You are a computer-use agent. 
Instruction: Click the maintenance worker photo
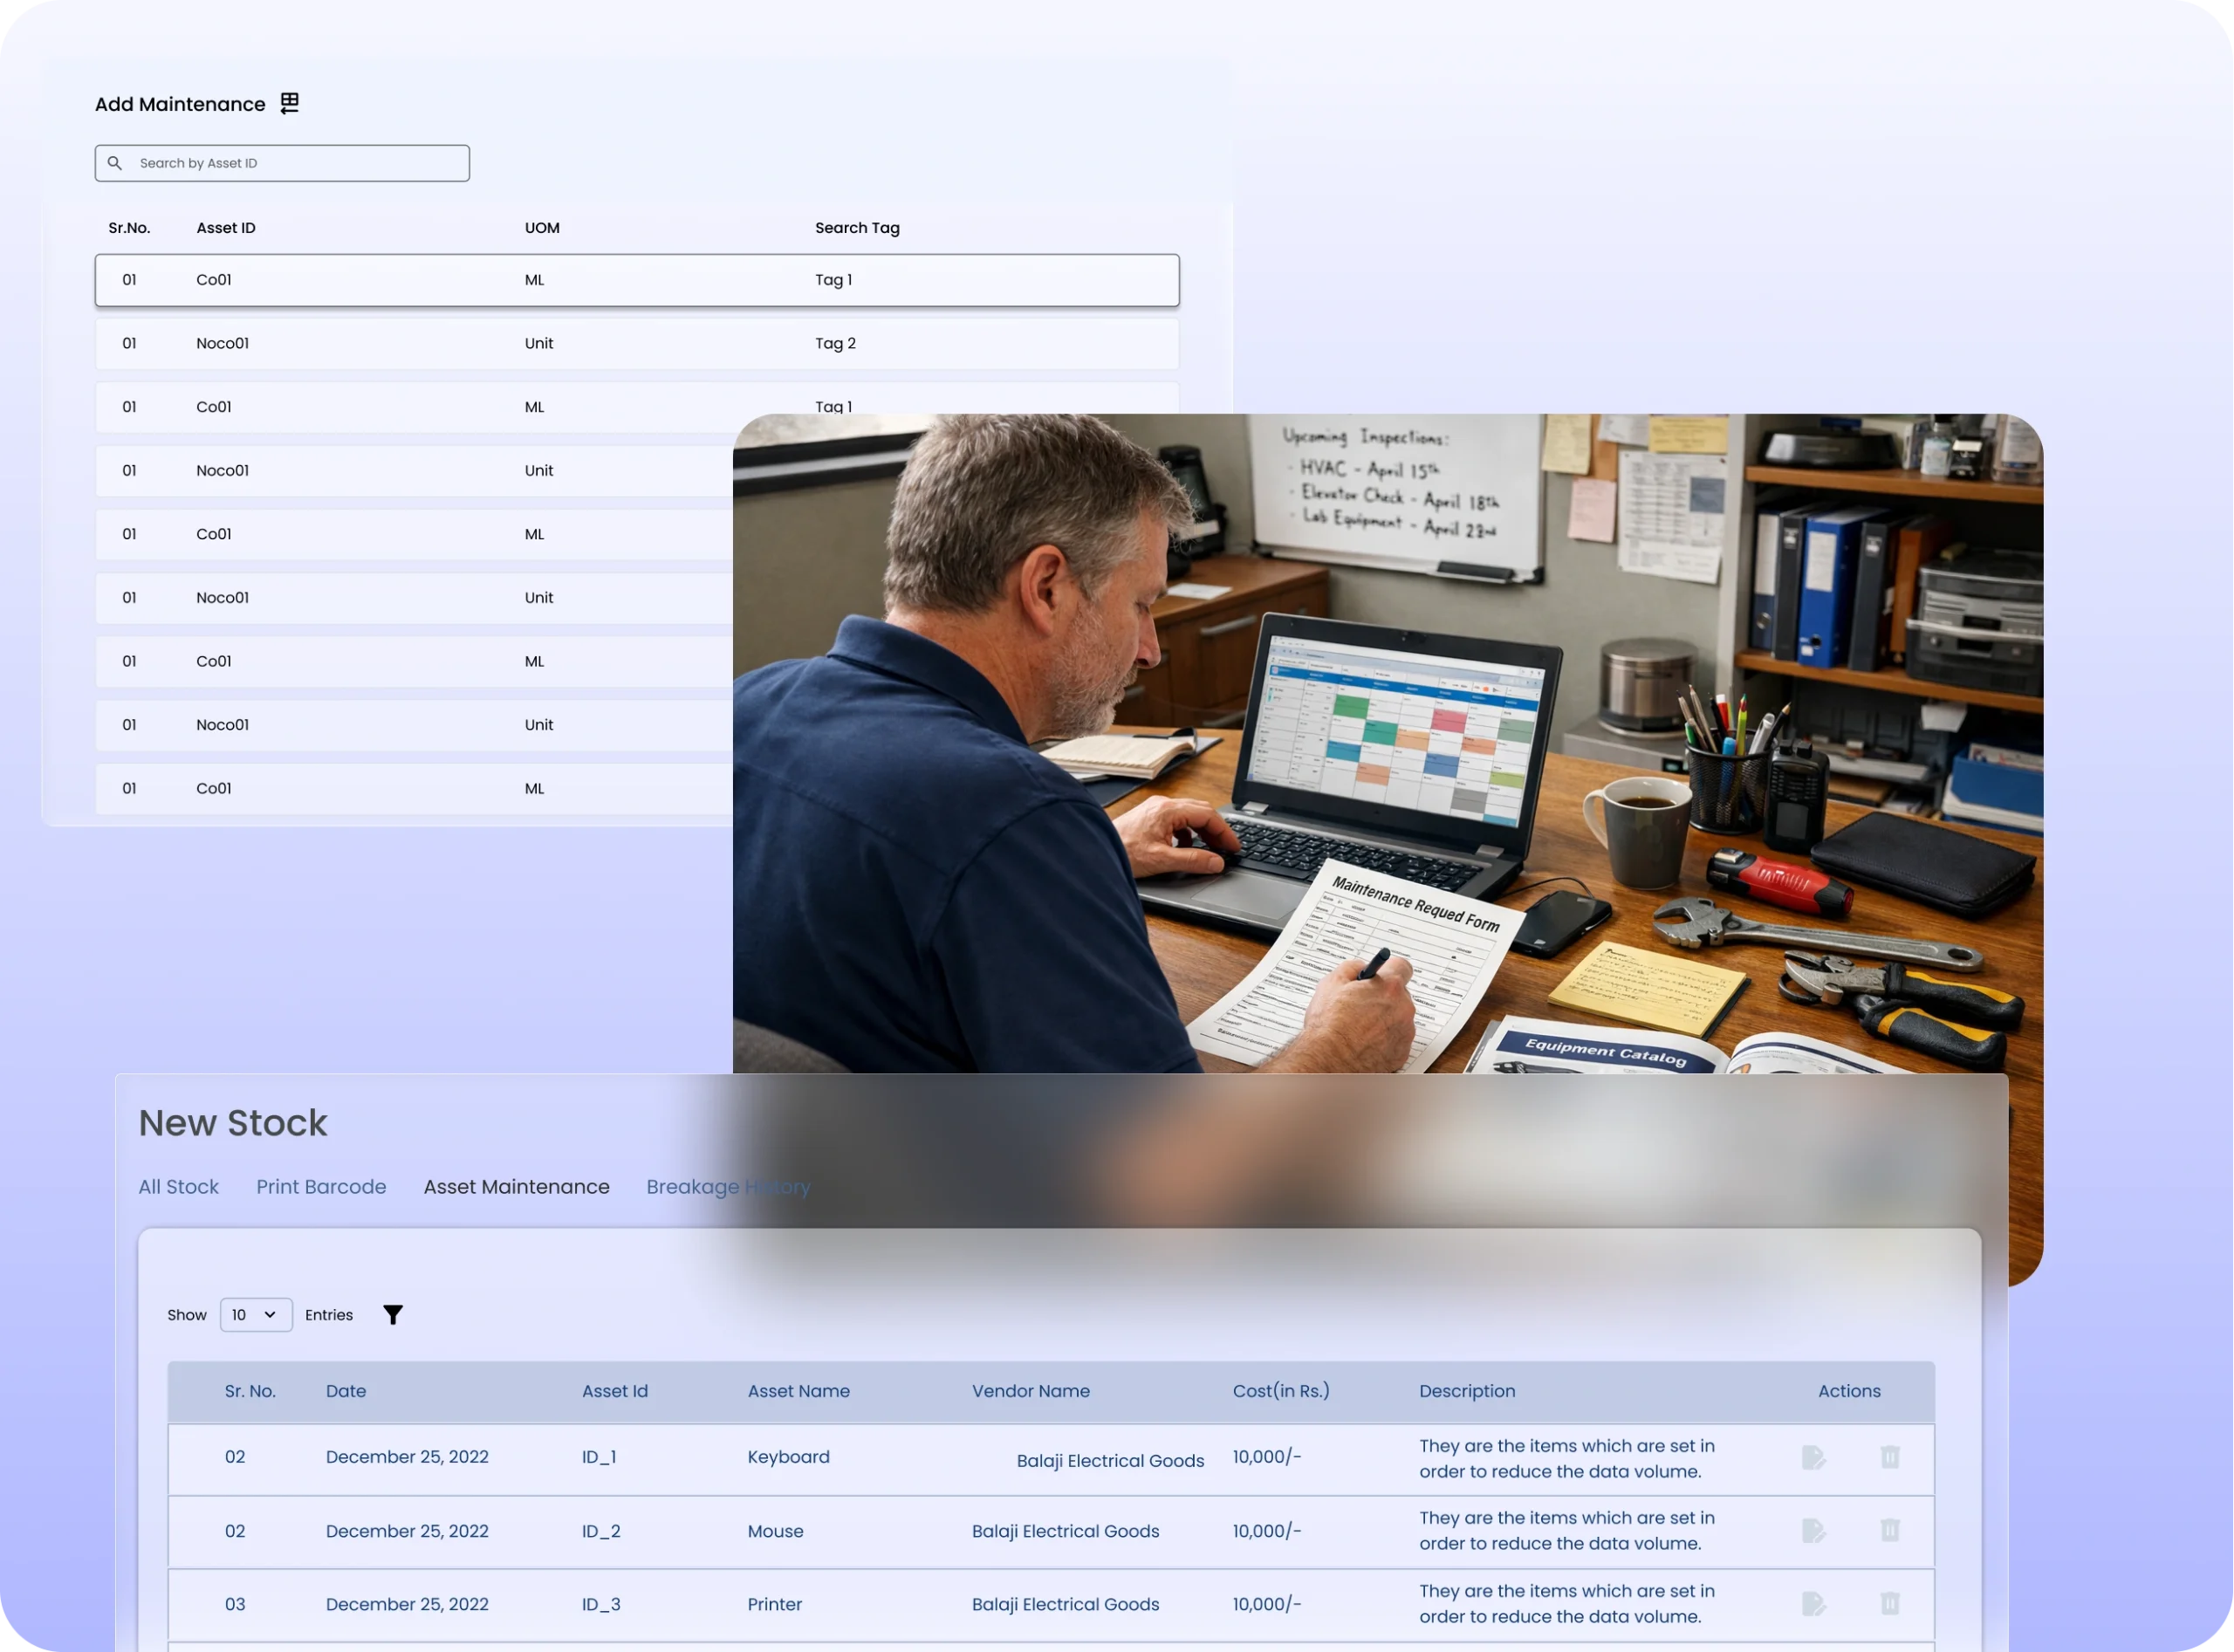click(x=1387, y=743)
